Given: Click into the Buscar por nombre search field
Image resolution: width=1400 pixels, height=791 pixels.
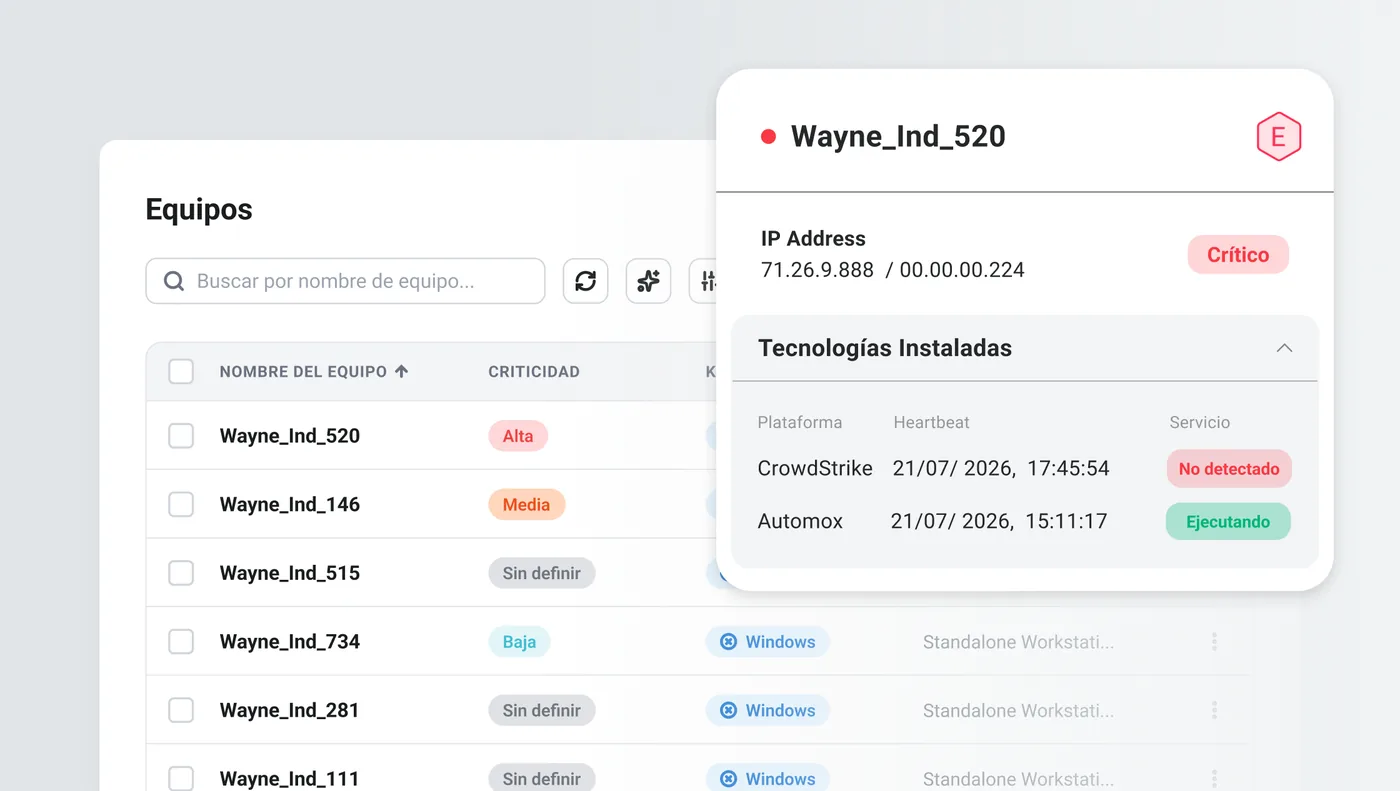Looking at the screenshot, I should coord(345,281).
